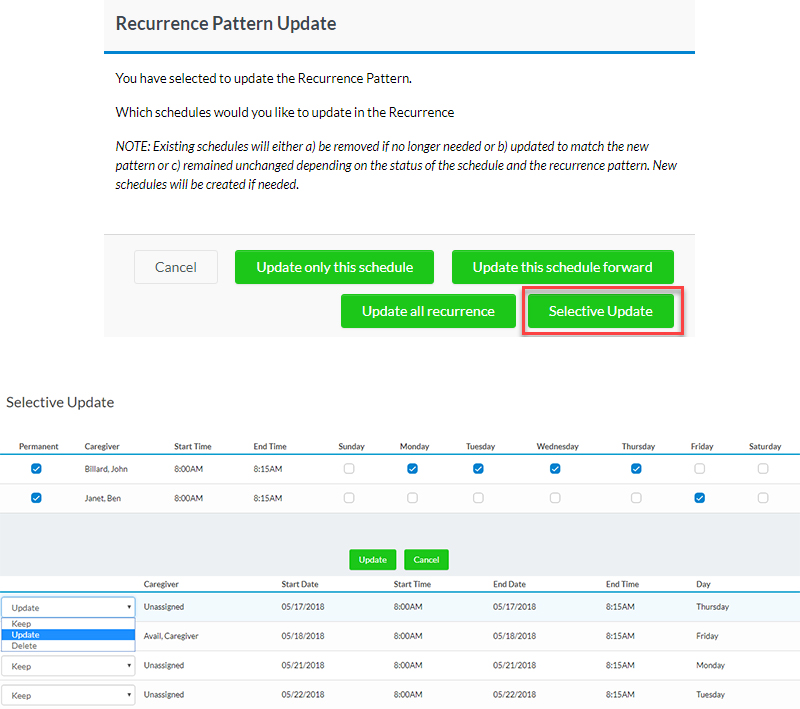The image size is (800, 709).
Task: Click Update this schedule forward button
Action: pos(562,267)
